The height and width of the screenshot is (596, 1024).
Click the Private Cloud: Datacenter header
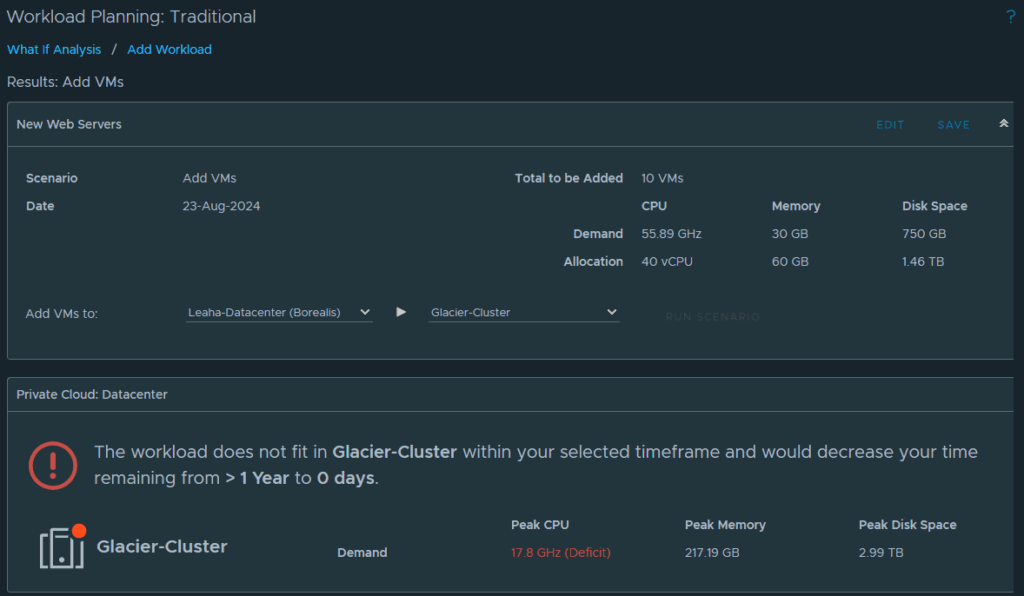point(92,394)
